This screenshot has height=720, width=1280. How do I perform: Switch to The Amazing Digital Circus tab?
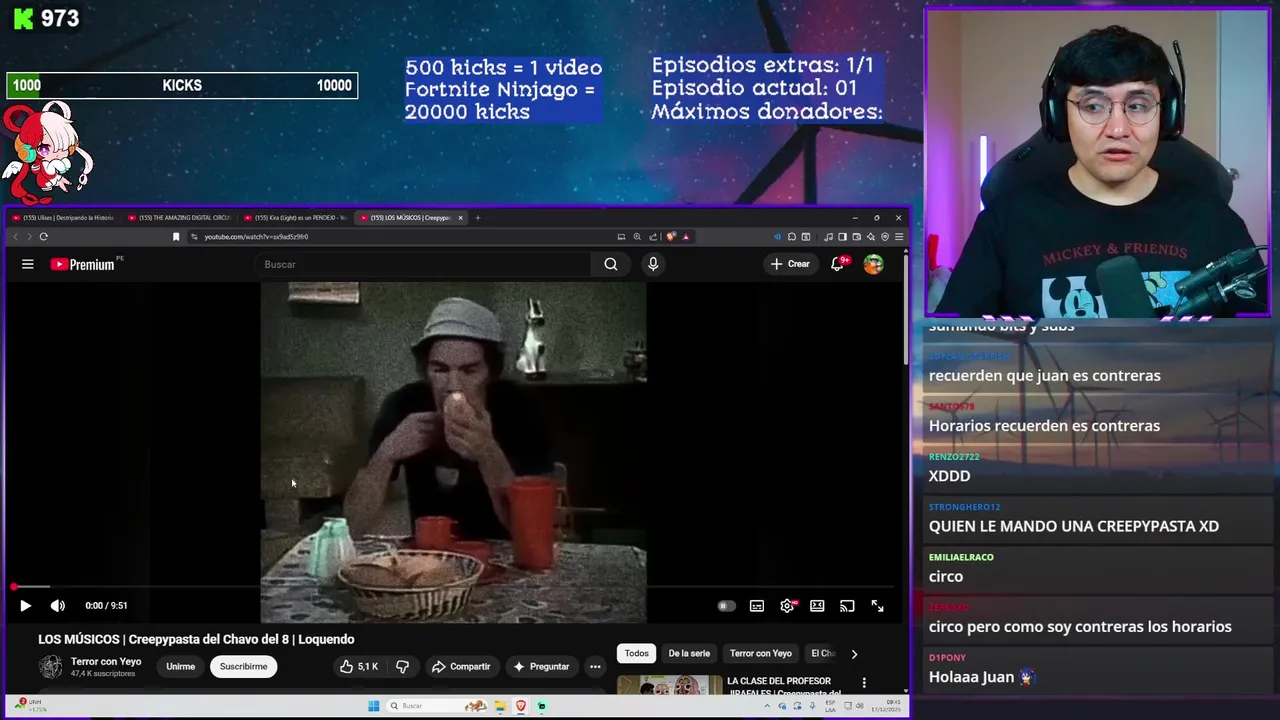click(x=180, y=218)
